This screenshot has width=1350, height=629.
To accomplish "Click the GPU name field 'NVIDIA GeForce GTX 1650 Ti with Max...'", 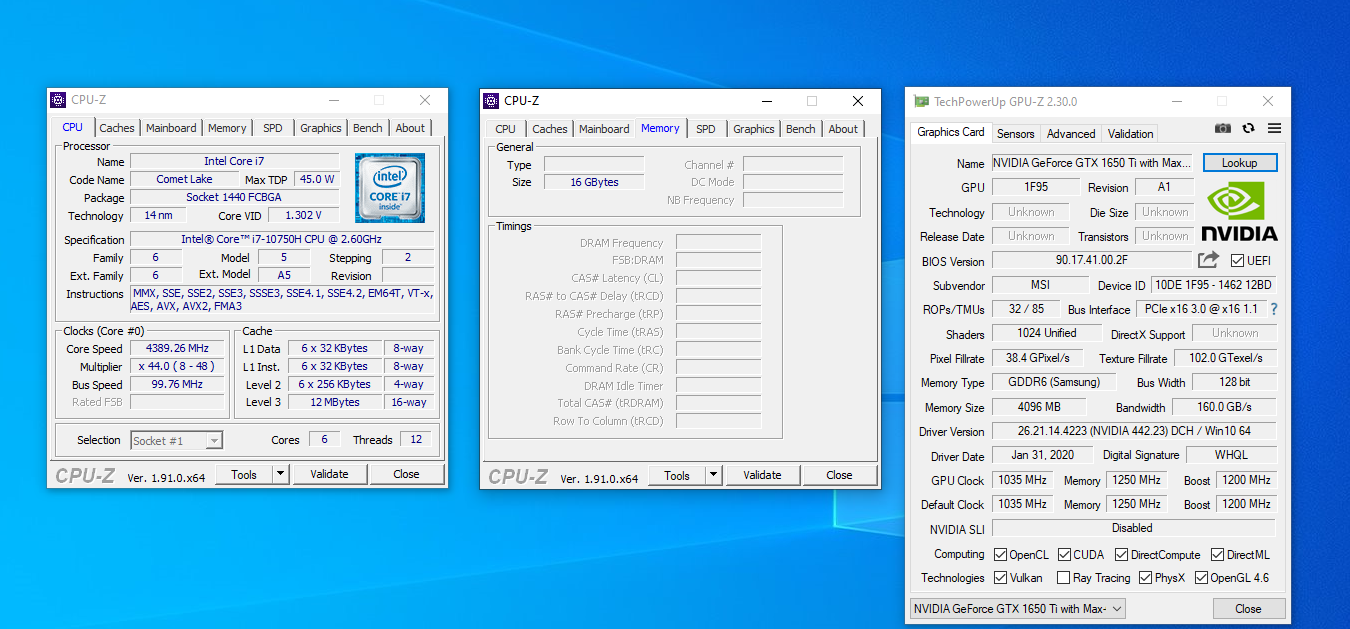I will point(1091,163).
